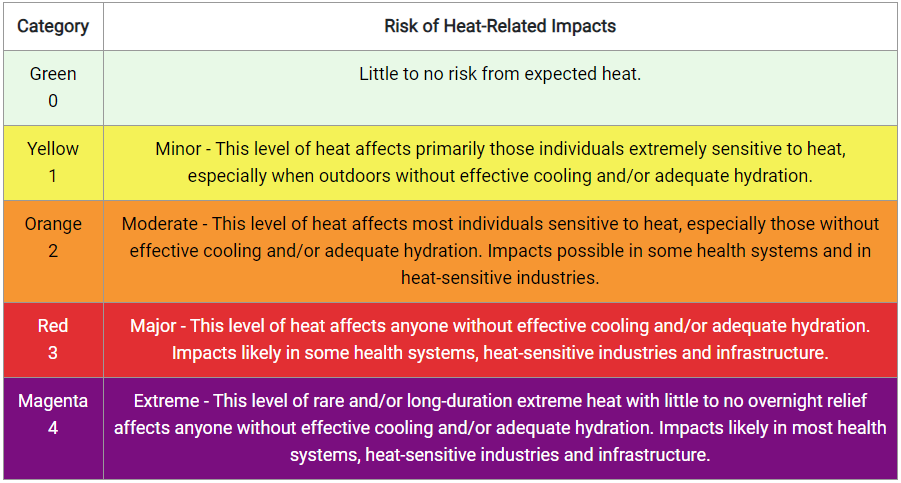Screen dimensions: 901x483
Task: Click the word 'Moderate' in orange row
Action: (160, 224)
